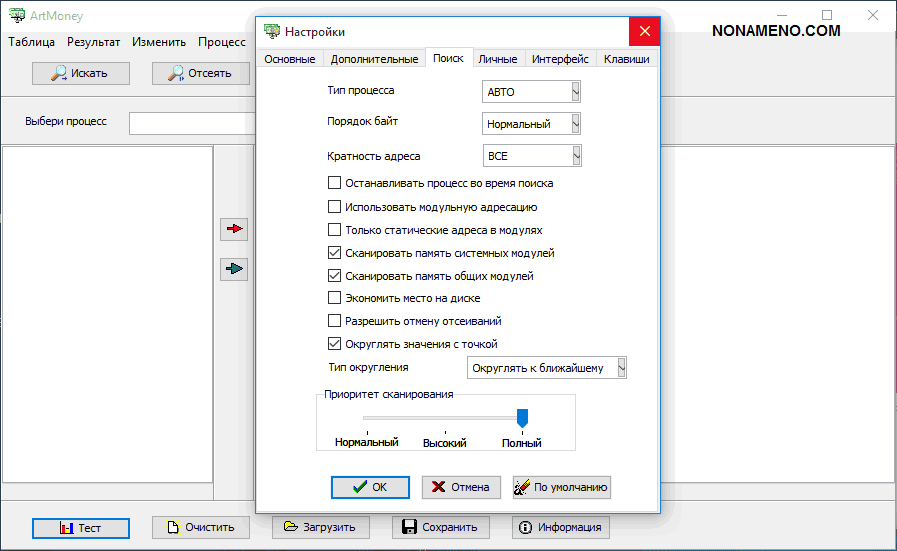This screenshot has height=551, width=897.
Task: Uncheck Сканировать память системных модулей
Action: 334,253
